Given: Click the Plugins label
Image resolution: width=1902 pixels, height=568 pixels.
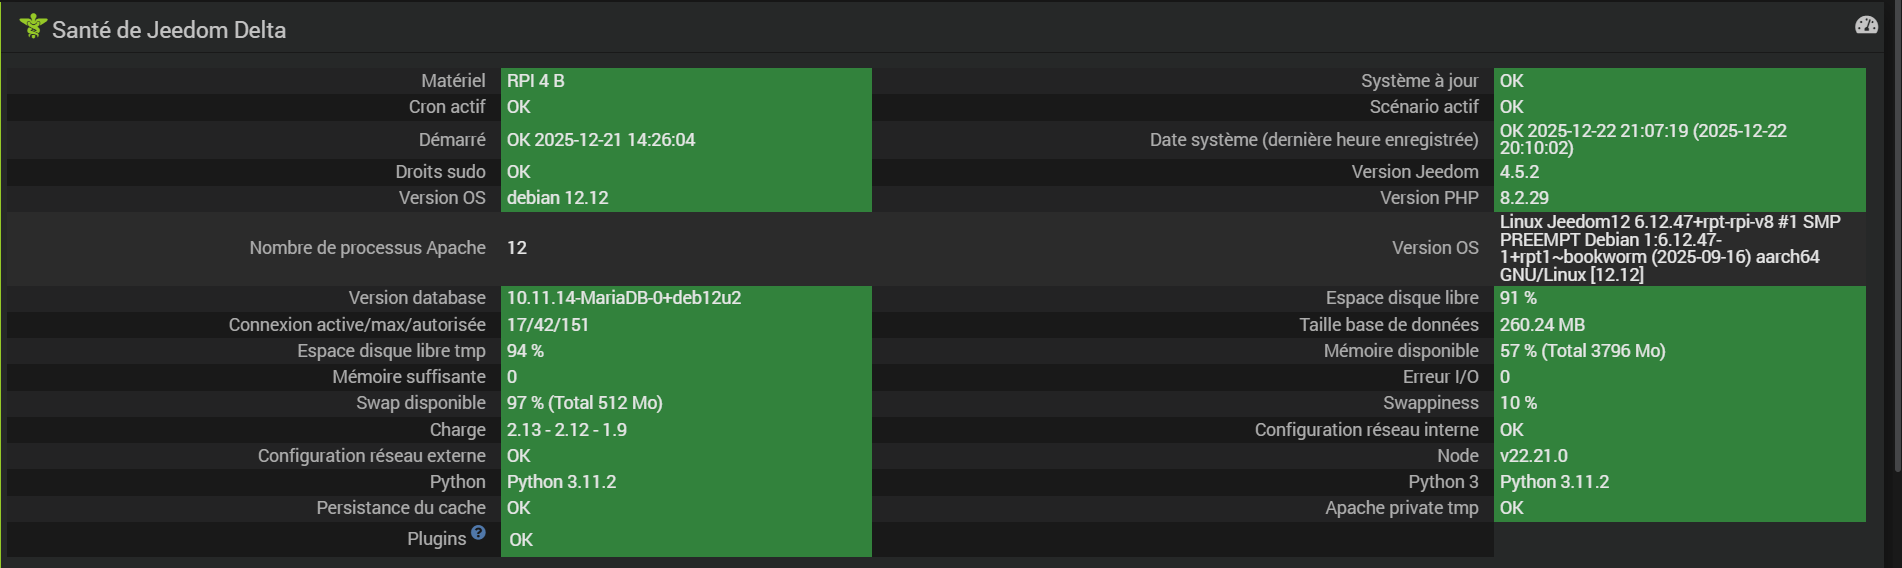Looking at the screenshot, I should pyautogui.click(x=436, y=539).
